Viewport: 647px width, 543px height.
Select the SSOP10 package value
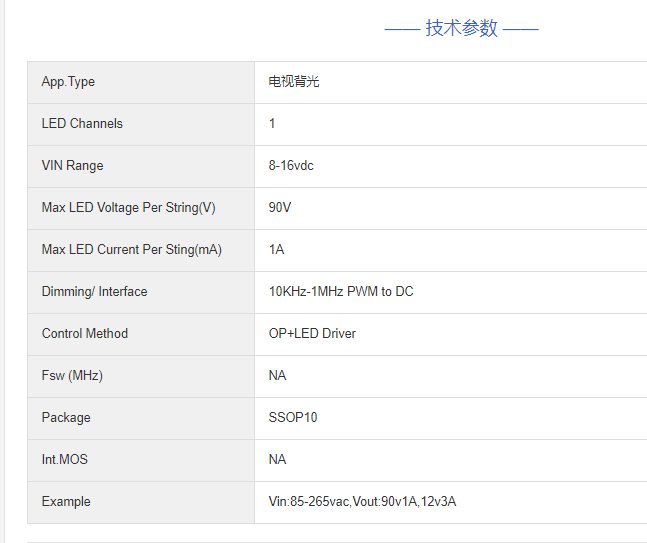point(293,418)
